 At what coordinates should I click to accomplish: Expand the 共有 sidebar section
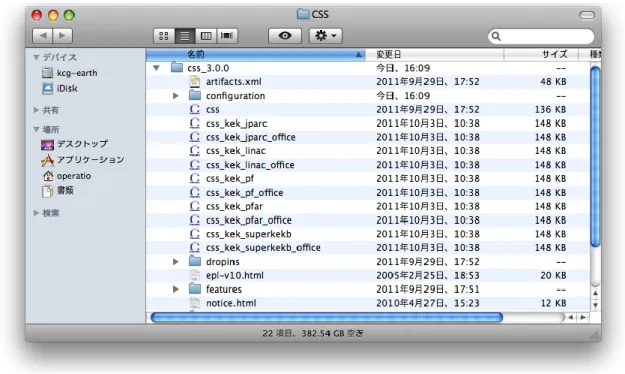click(36, 110)
